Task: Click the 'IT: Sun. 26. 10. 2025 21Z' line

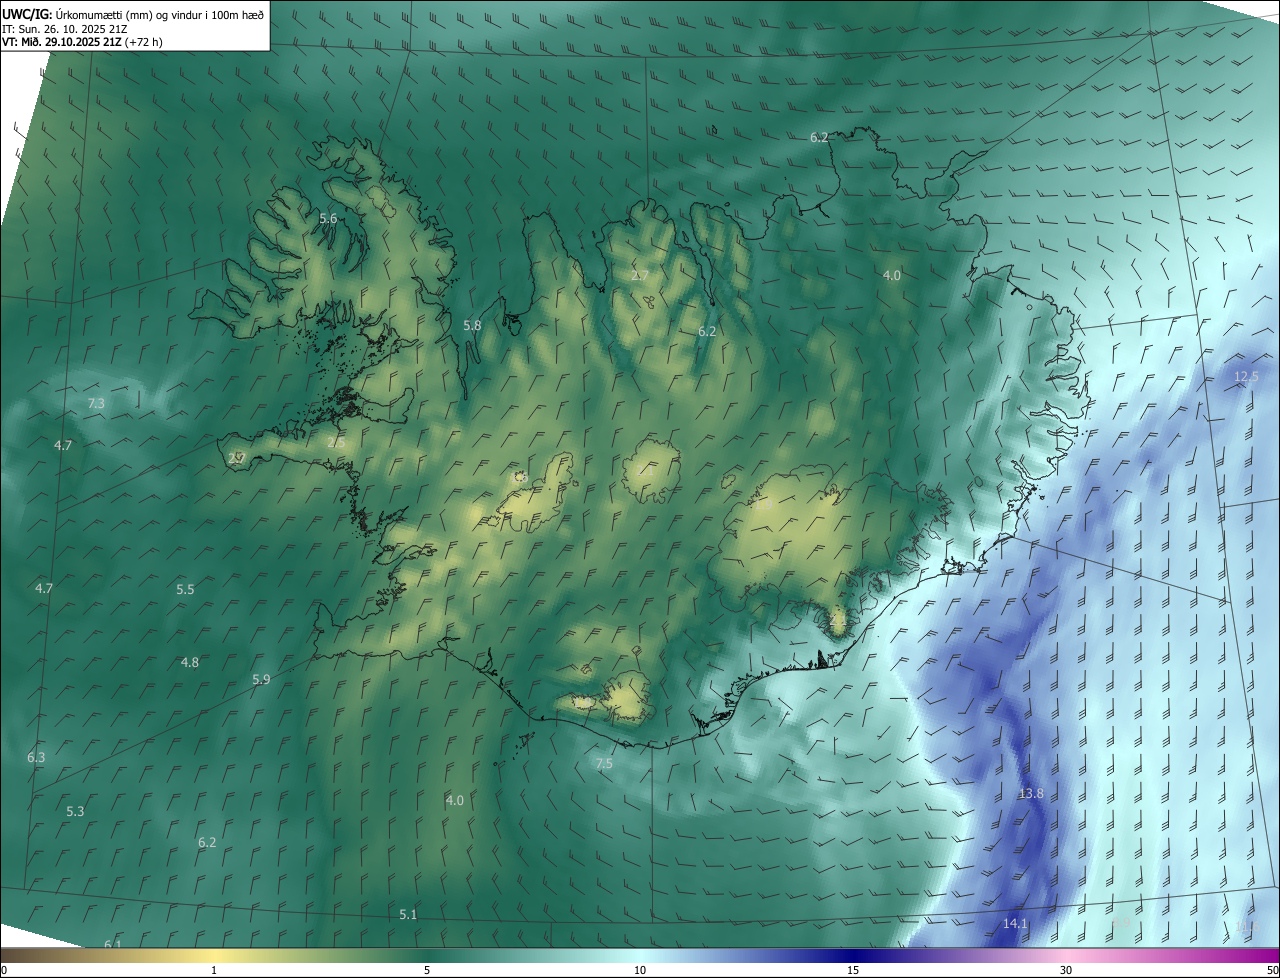Action: coord(64,28)
